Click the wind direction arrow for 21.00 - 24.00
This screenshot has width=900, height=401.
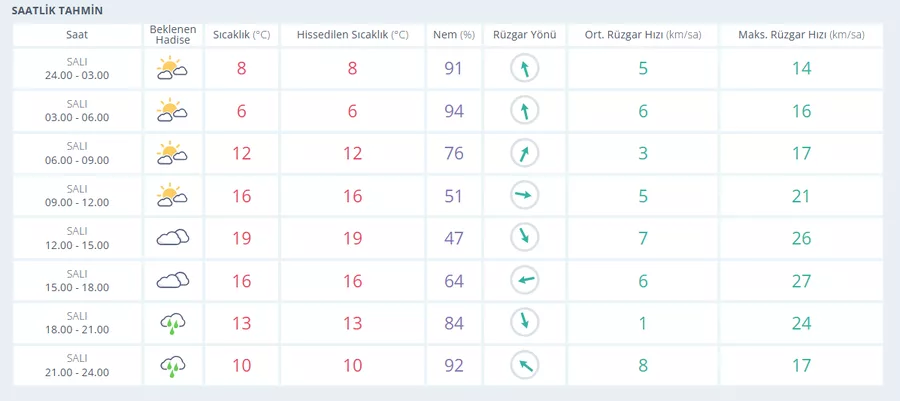tap(525, 365)
